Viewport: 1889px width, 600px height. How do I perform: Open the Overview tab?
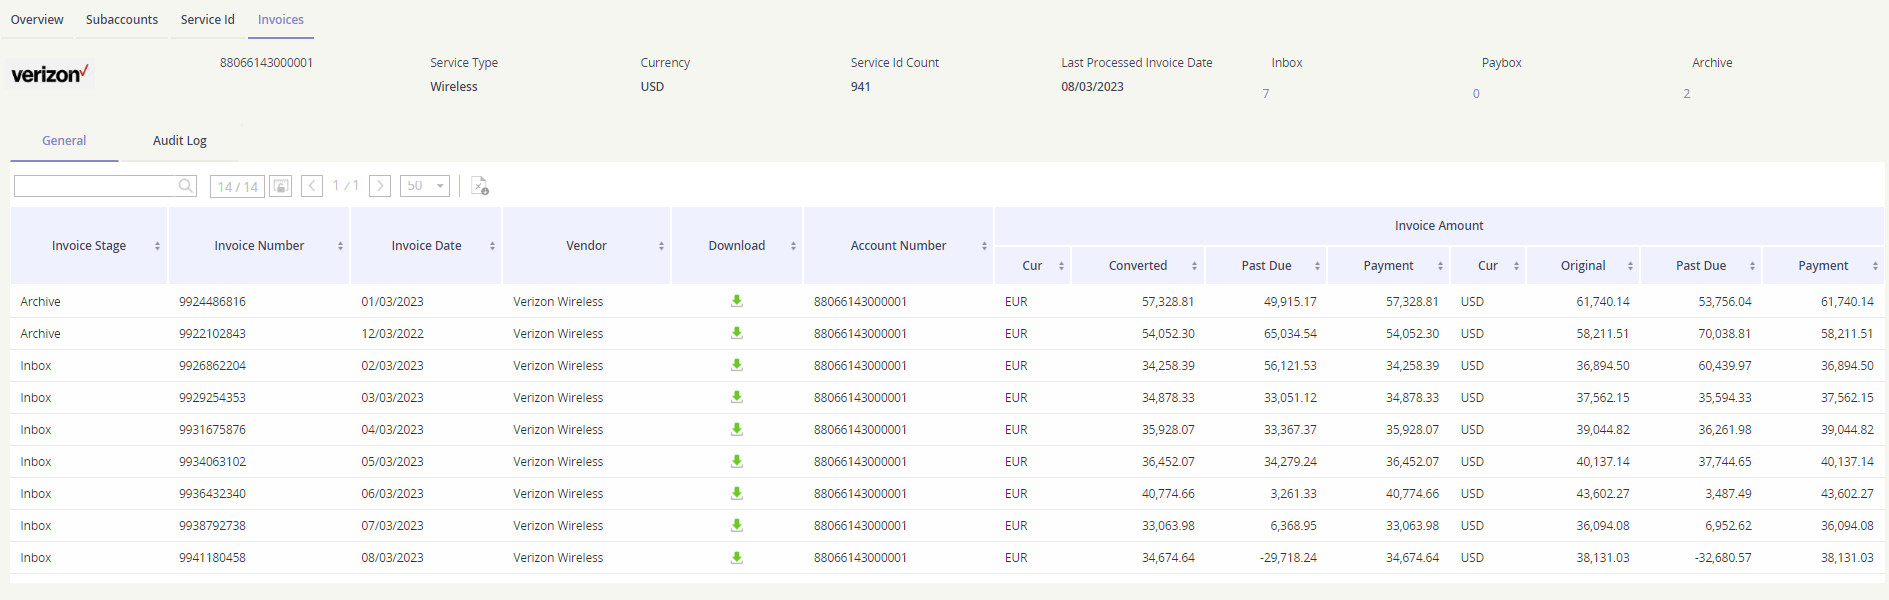(37, 19)
